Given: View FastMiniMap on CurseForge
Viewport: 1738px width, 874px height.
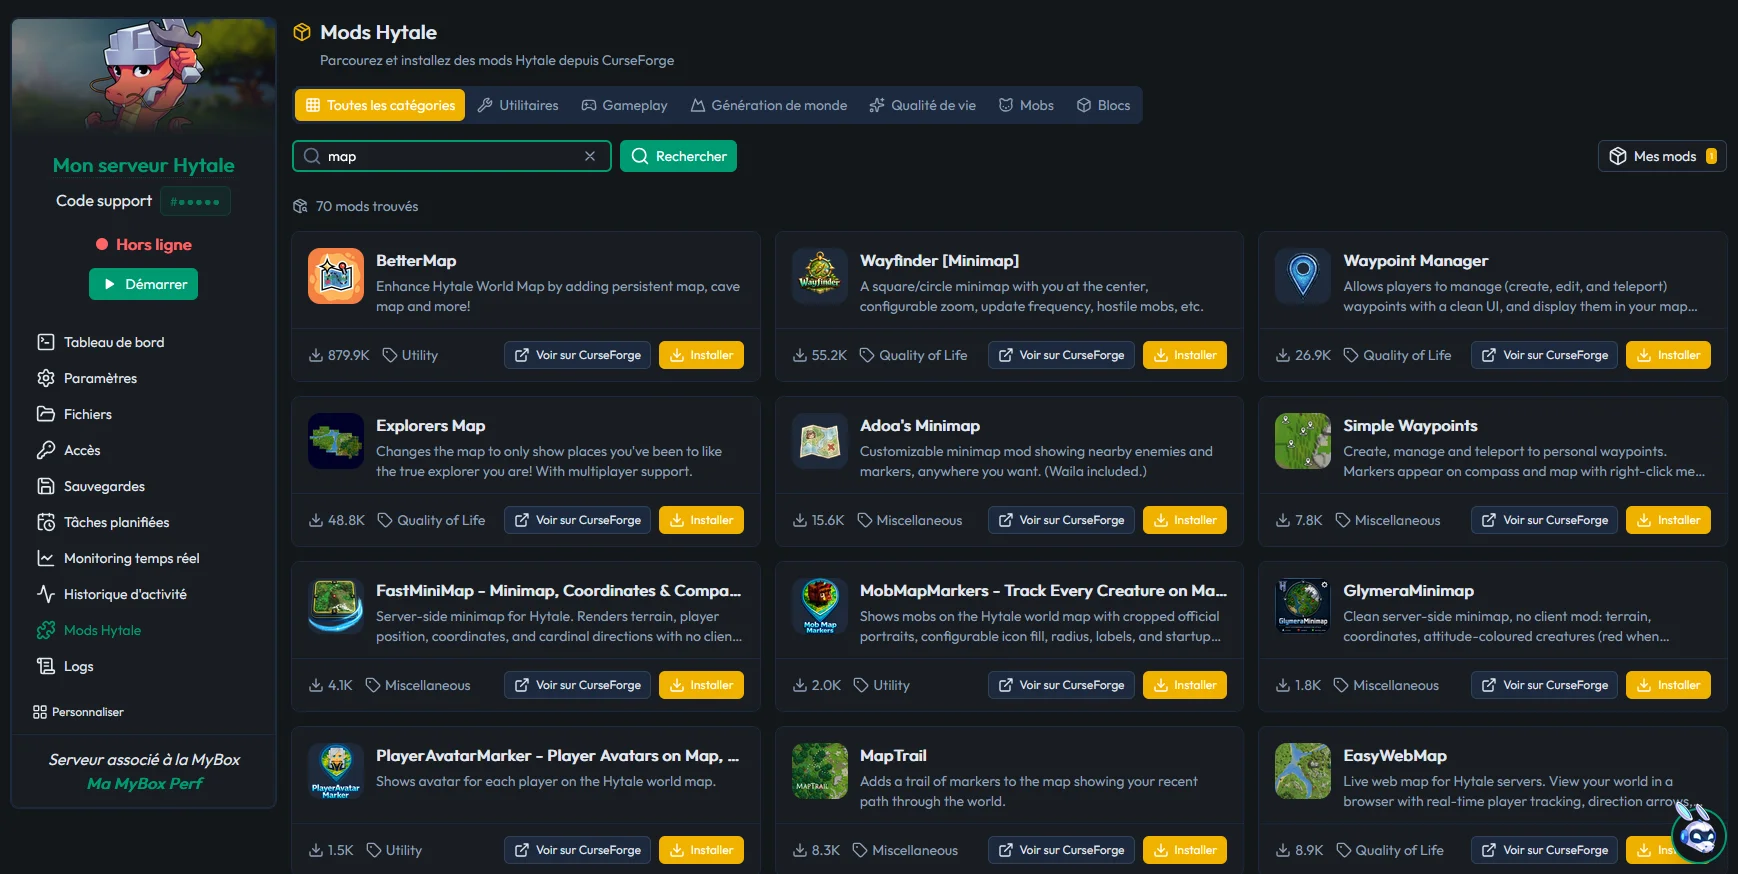Looking at the screenshot, I should click(578, 685).
